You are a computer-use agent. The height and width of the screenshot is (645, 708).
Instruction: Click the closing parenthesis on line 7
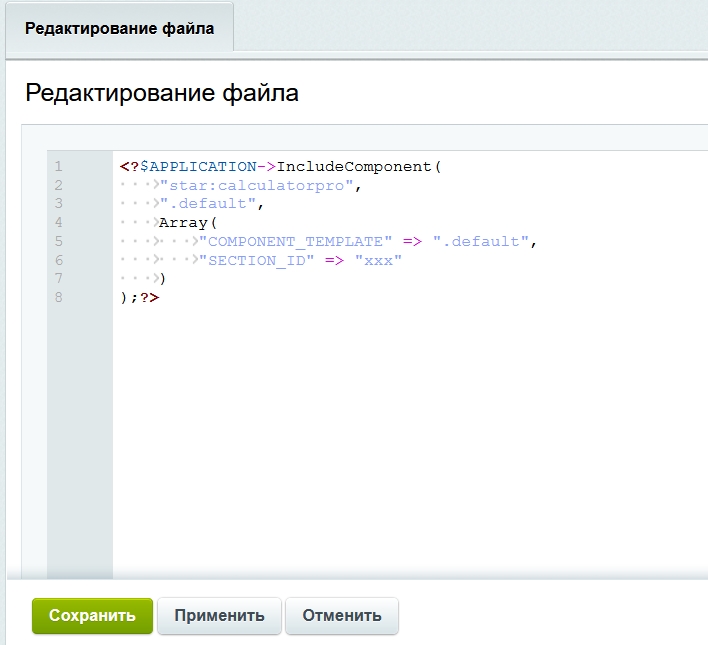tap(163, 278)
